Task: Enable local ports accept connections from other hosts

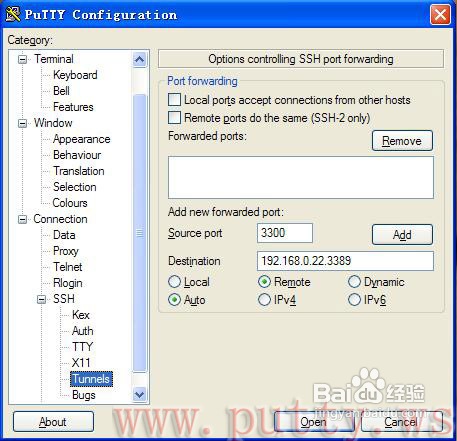Action: pyautogui.click(x=174, y=100)
